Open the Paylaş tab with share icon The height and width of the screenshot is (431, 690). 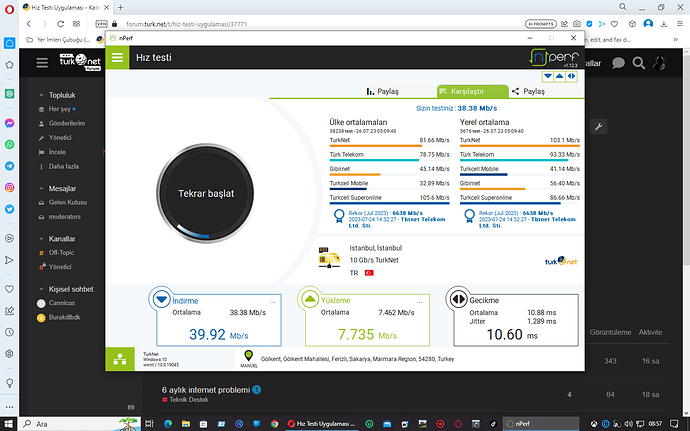pyautogui.click(x=528, y=91)
